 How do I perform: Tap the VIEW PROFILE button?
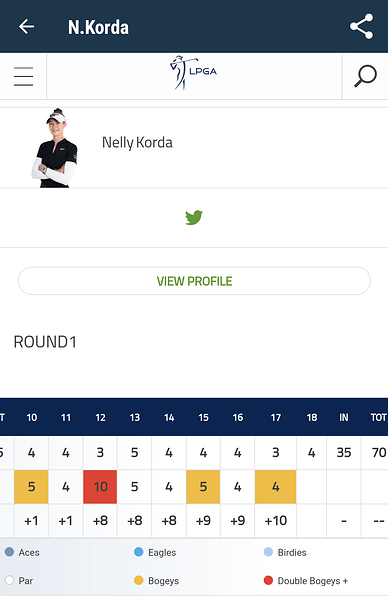(194, 281)
